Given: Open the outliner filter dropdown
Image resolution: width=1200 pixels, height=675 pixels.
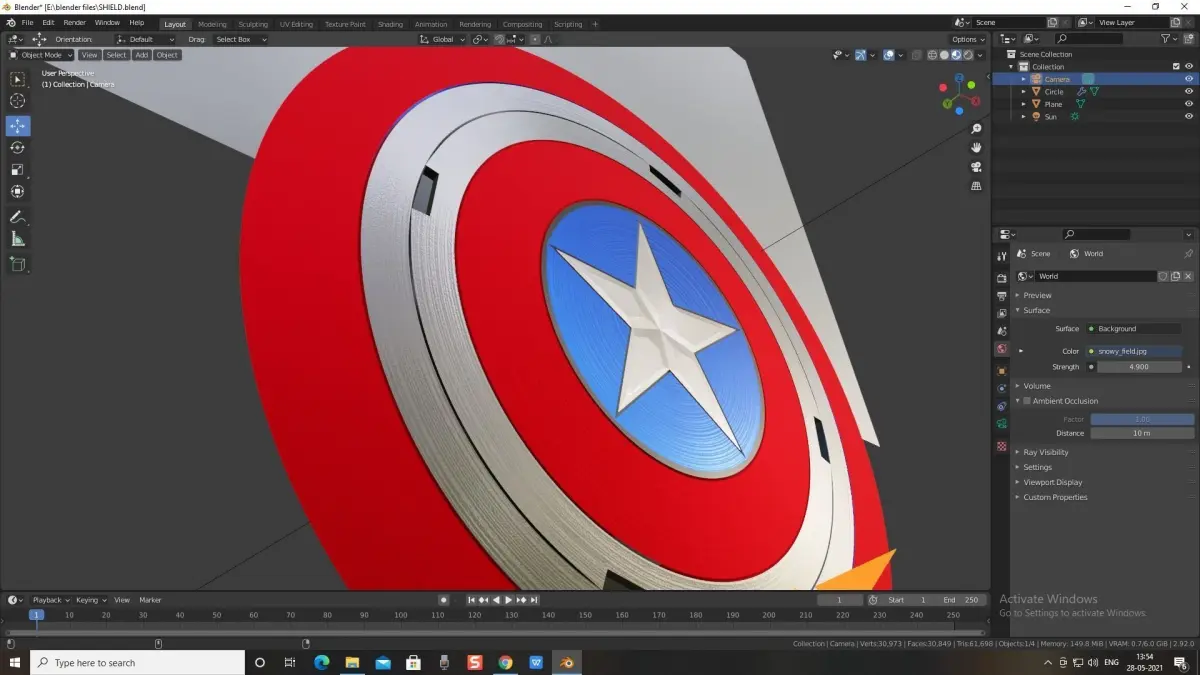Looking at the screenshot, I should 1169,39.
